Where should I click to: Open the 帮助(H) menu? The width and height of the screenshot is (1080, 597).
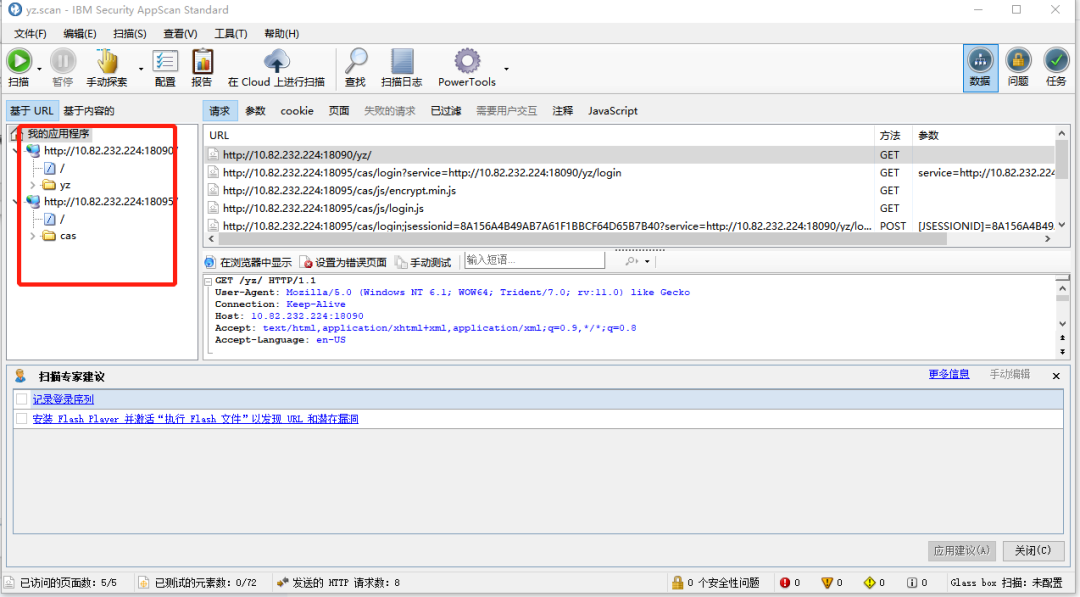point(282,34)
